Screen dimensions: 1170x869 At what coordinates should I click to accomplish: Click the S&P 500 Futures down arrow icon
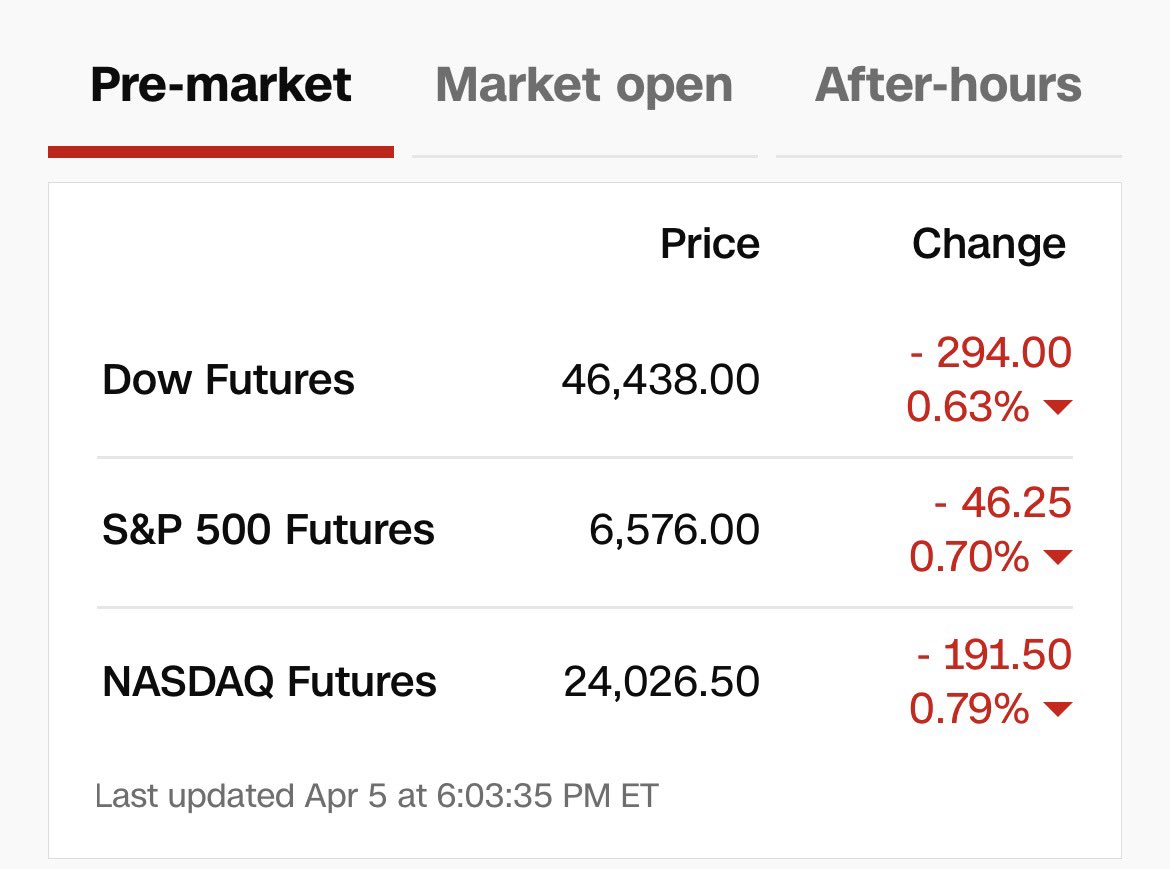point(1057,556)
